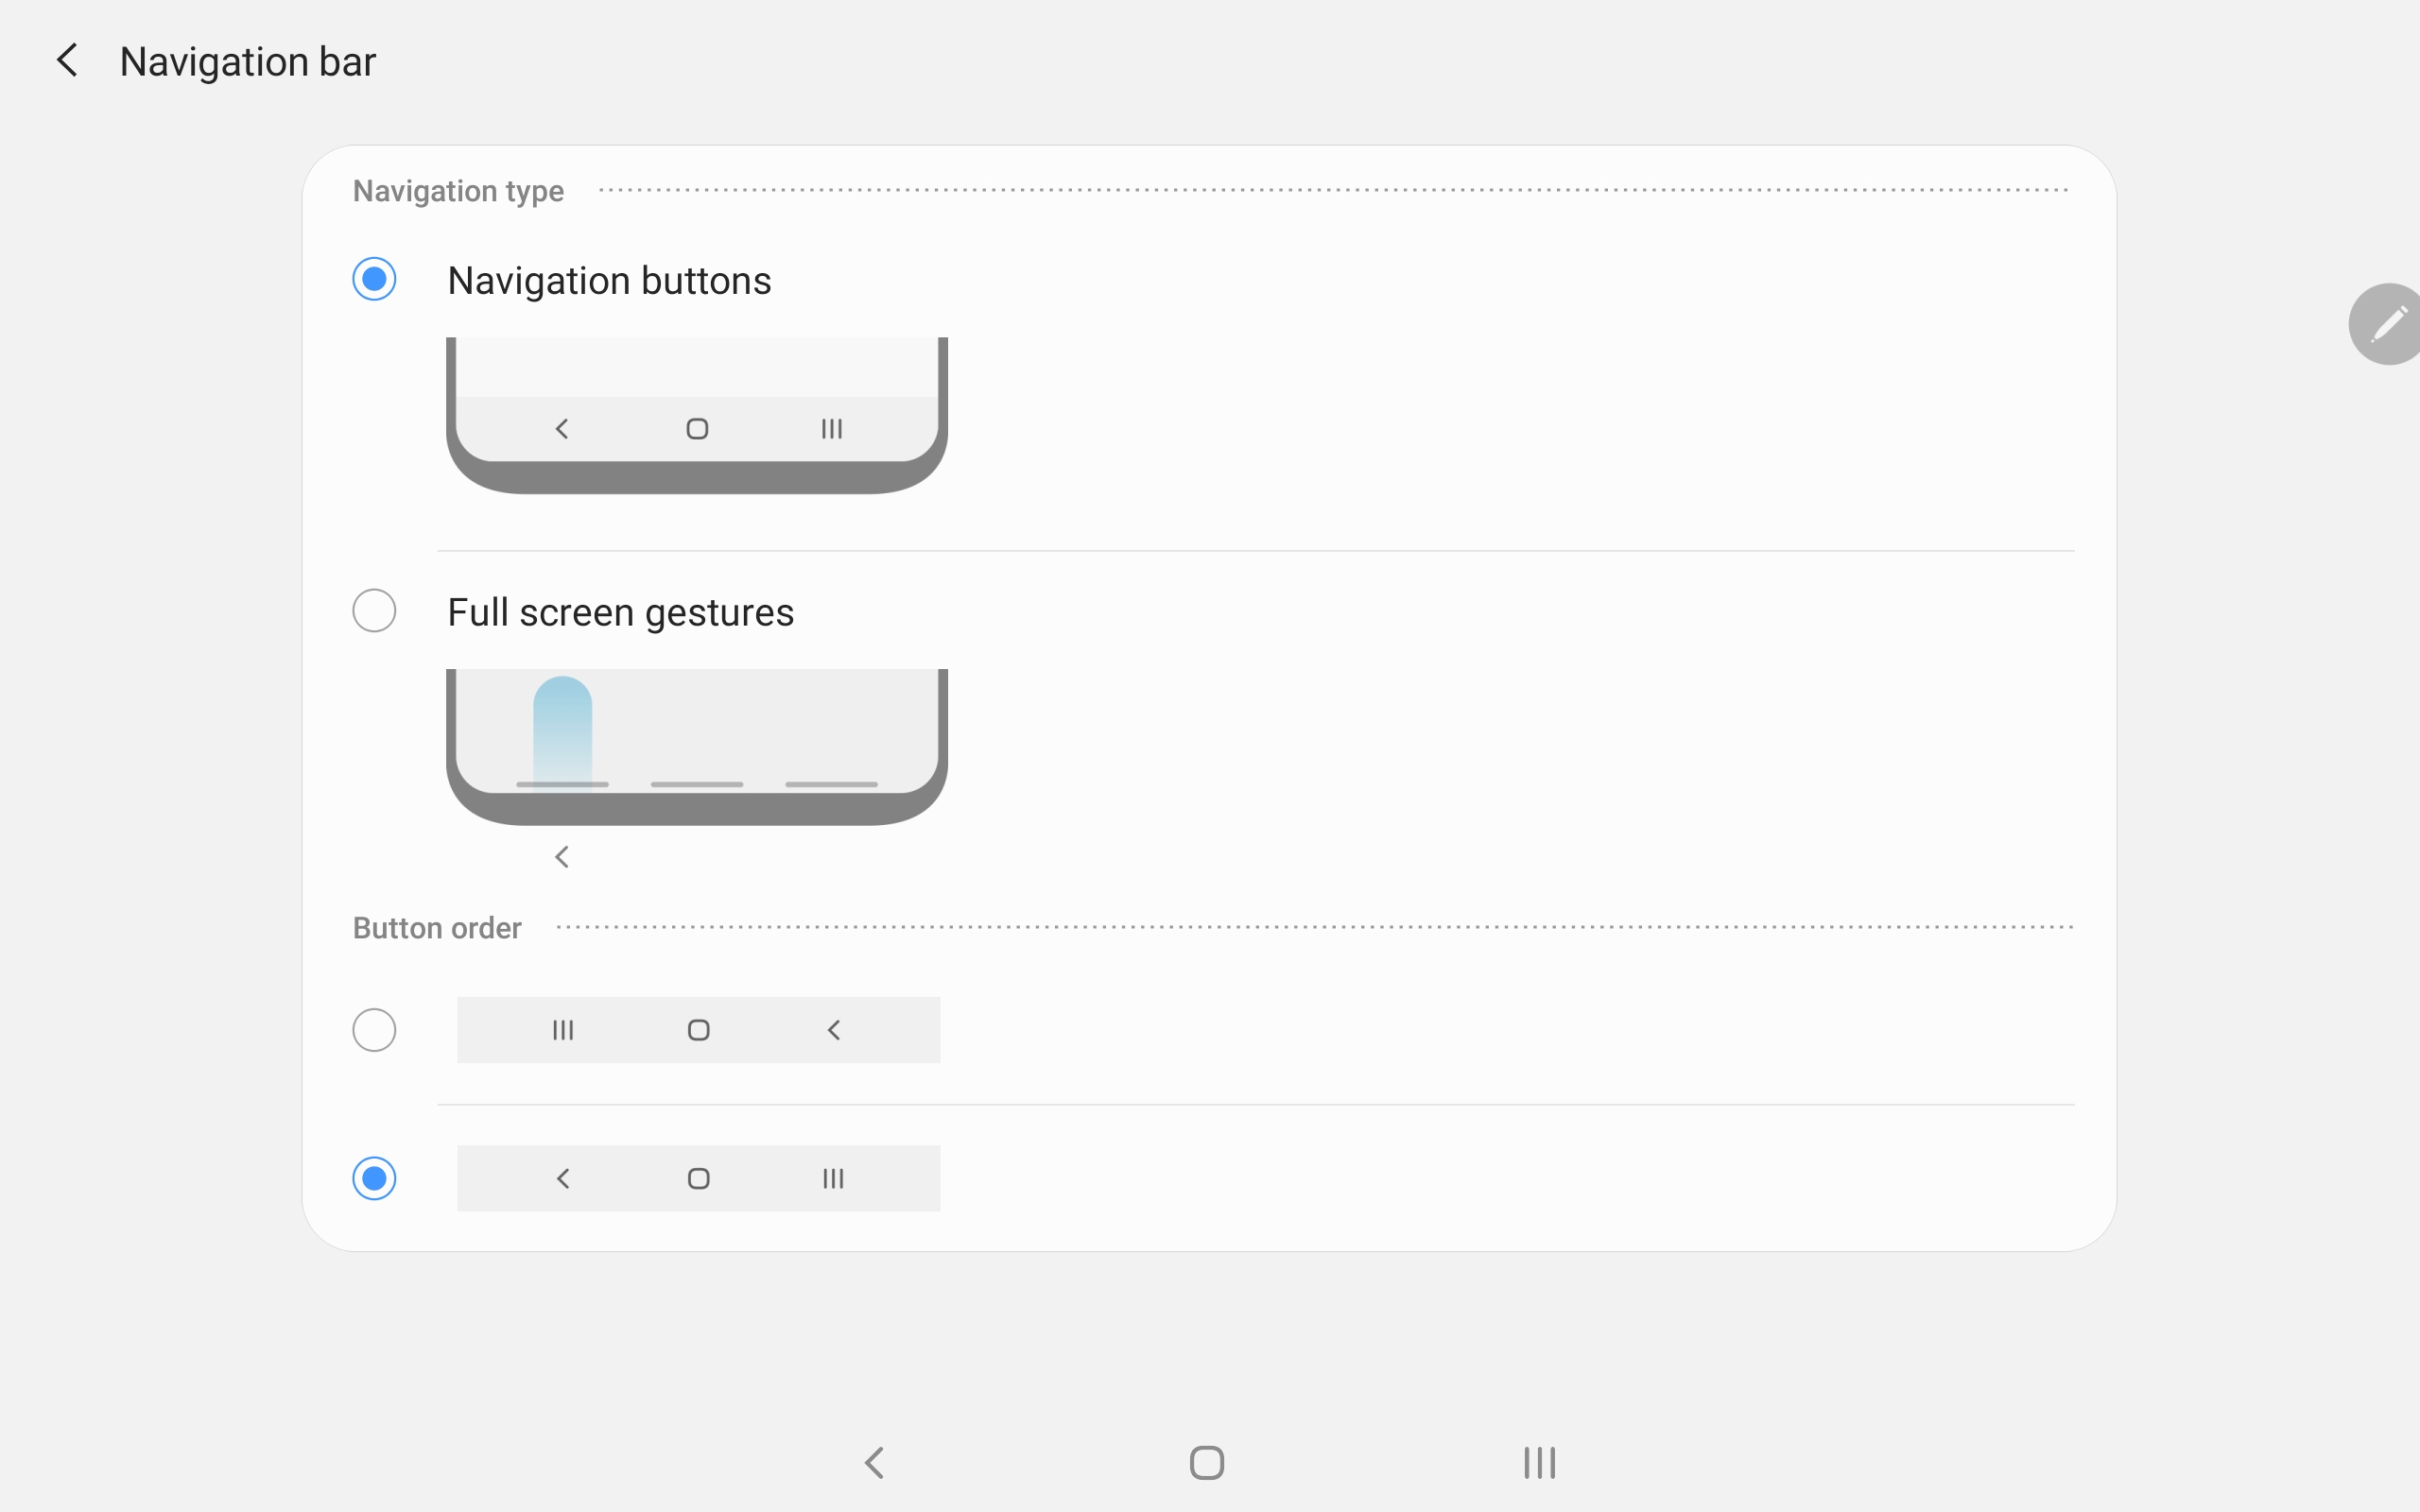Tap the floating pencil edit icon

(x=2387, y=324)
